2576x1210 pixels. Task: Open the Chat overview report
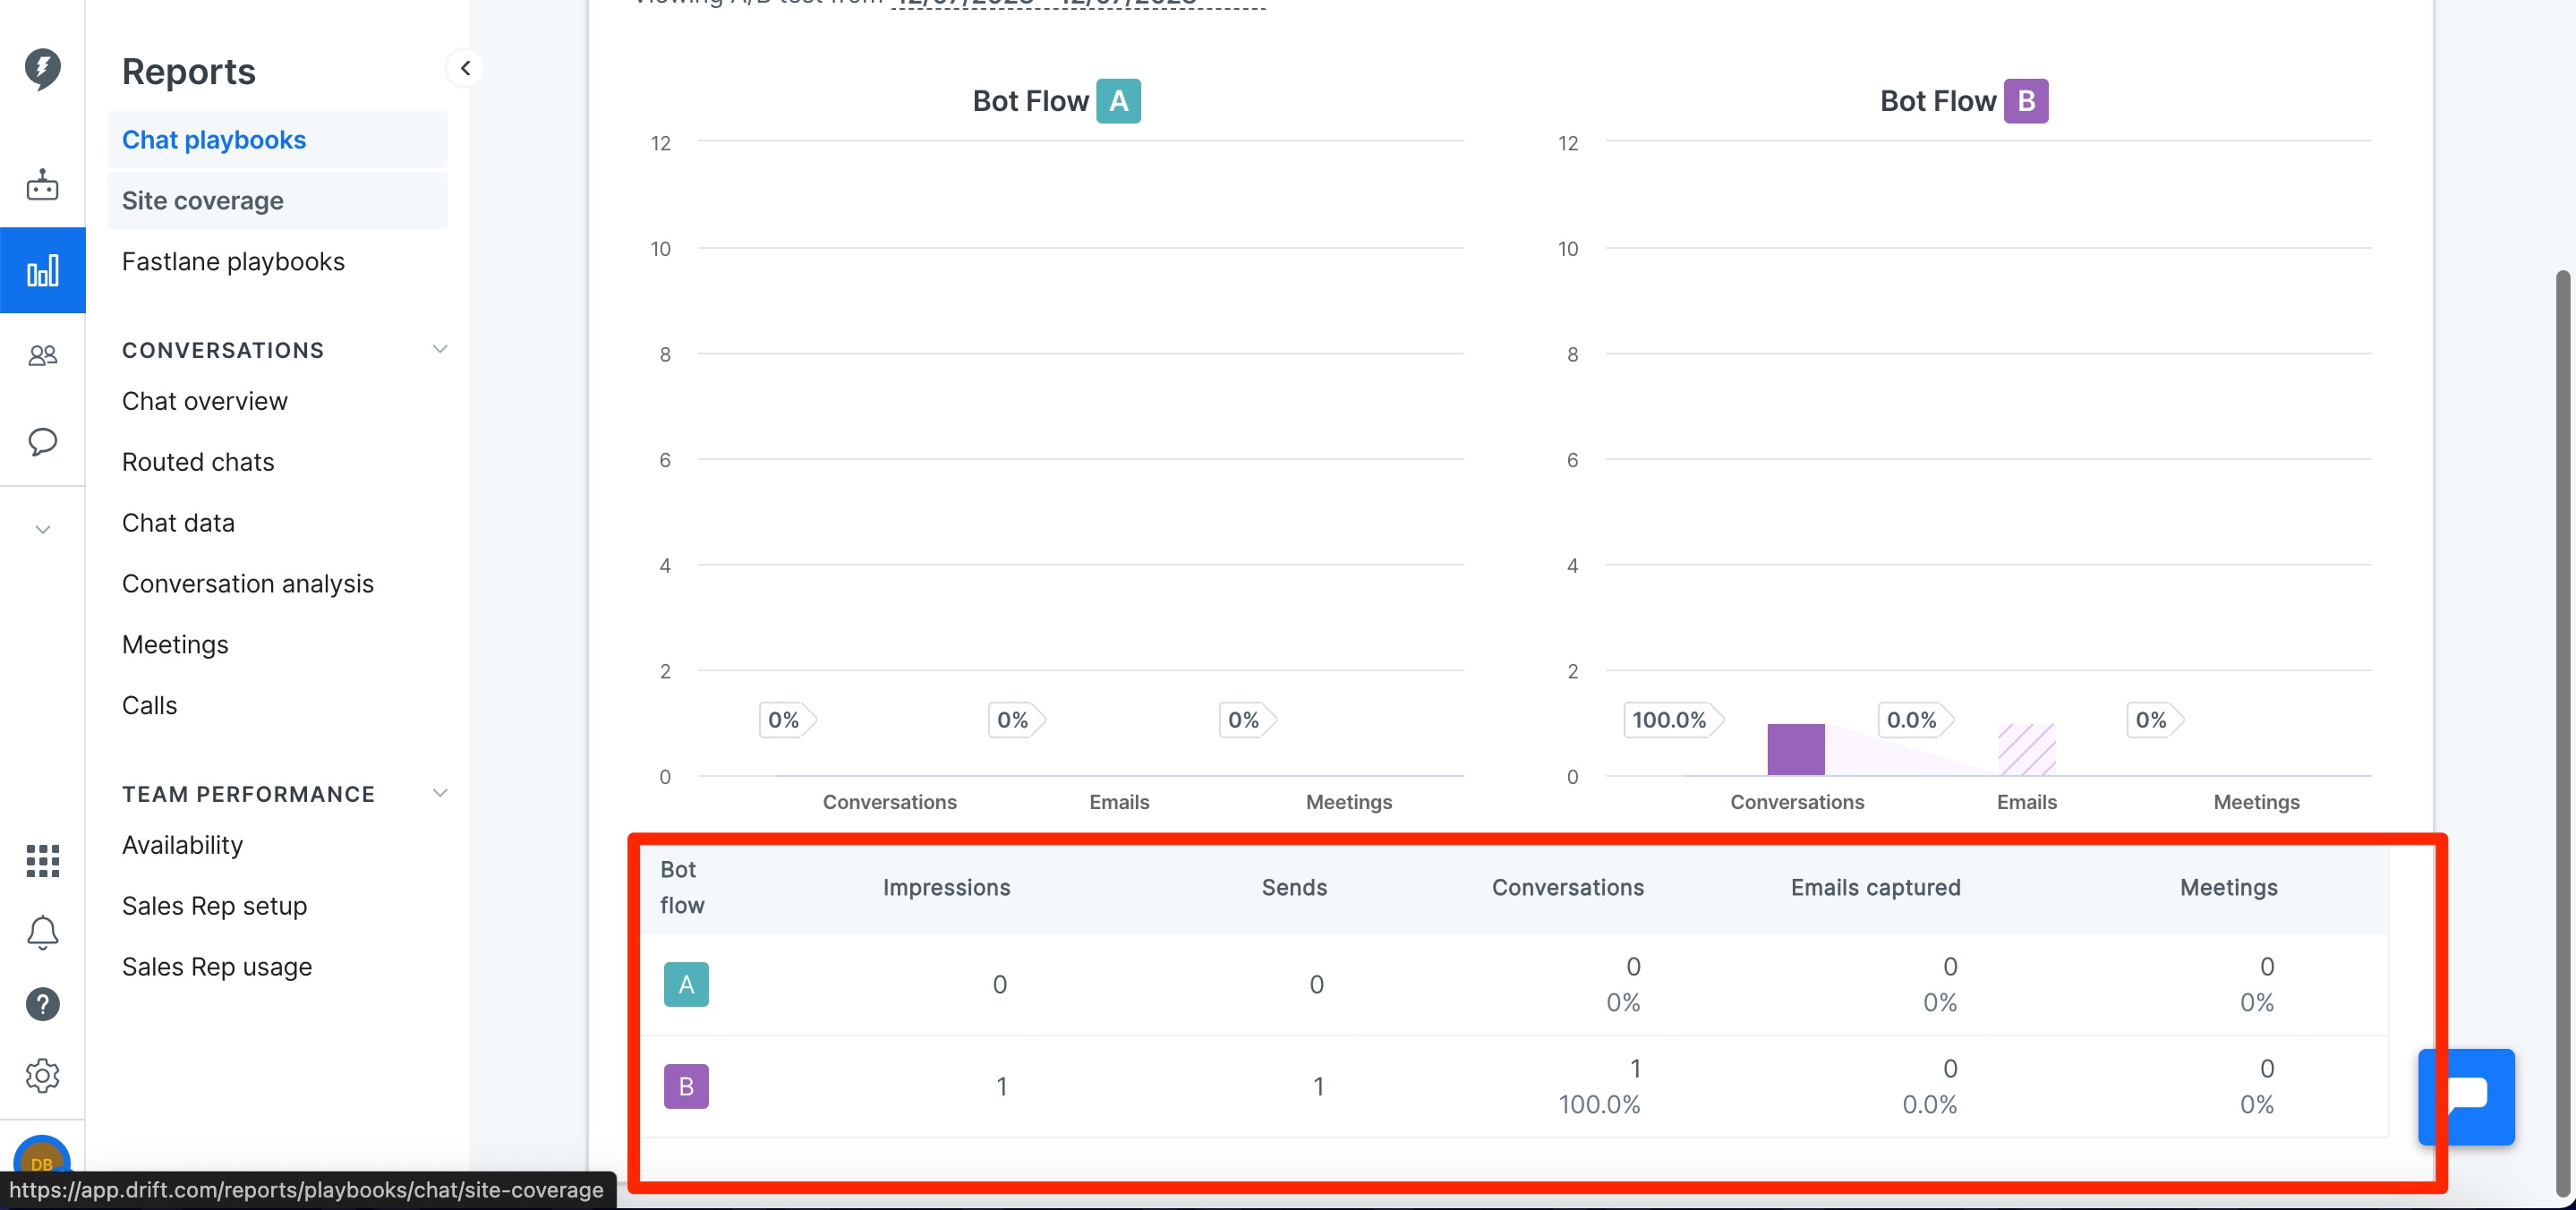coord(204,401)
